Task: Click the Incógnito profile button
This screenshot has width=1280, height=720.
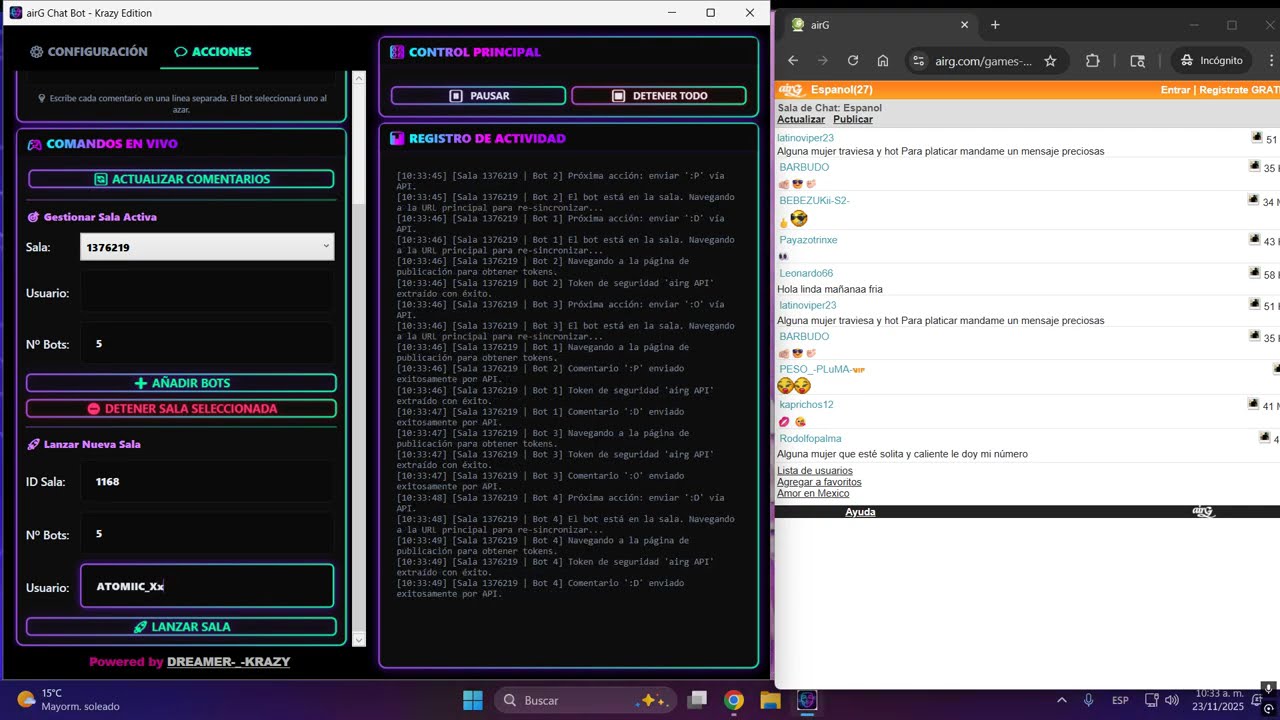Action: pos(1211,61)
